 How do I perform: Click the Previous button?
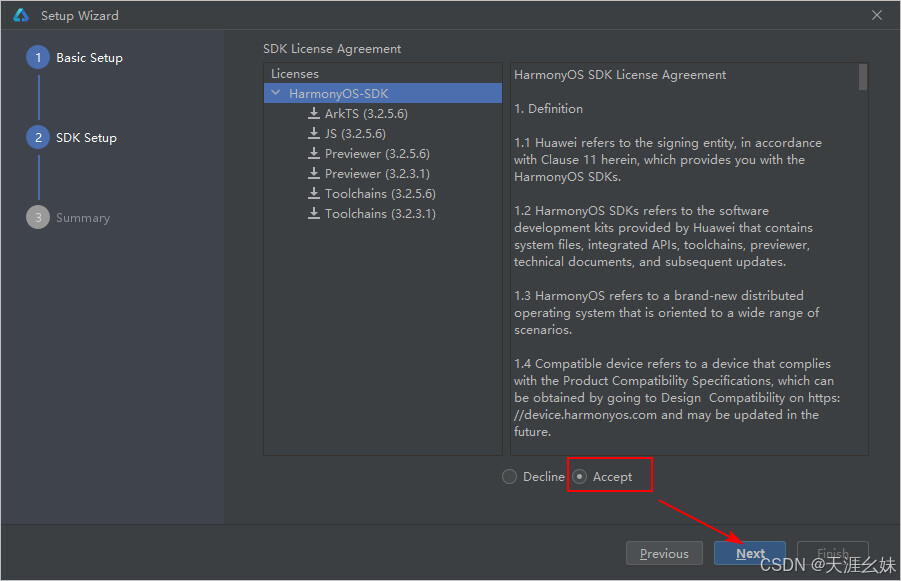click(x=664, y=553)
